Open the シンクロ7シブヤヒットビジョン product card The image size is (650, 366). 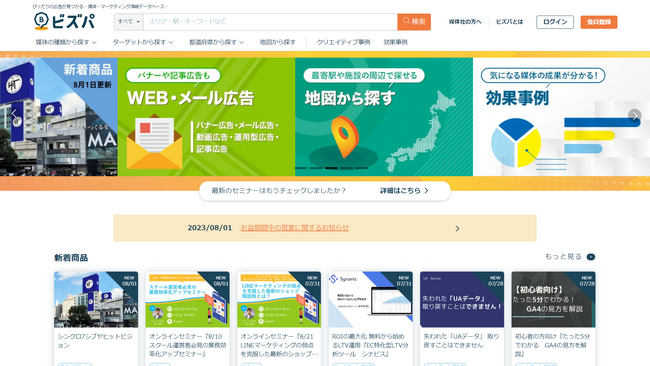click(x=96, y=318)
